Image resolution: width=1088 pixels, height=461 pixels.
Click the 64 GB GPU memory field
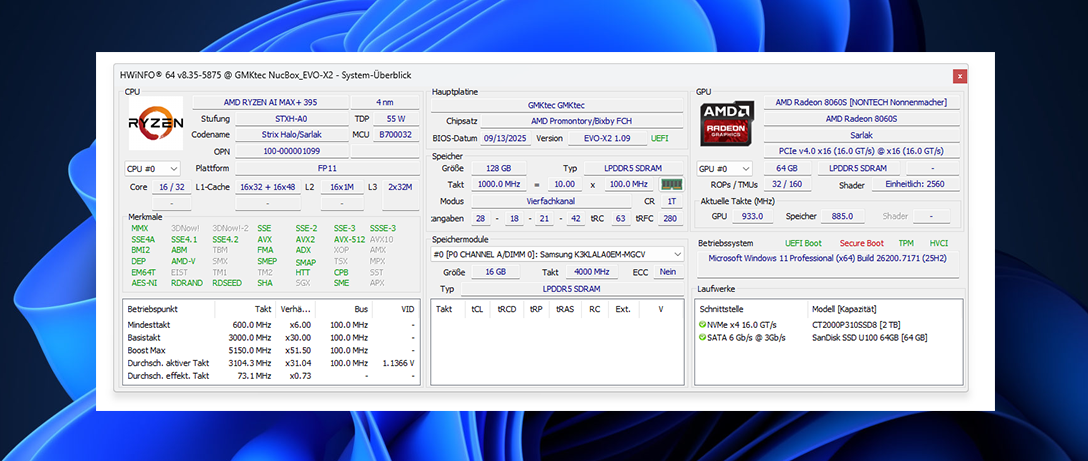(x=787, y=168)
